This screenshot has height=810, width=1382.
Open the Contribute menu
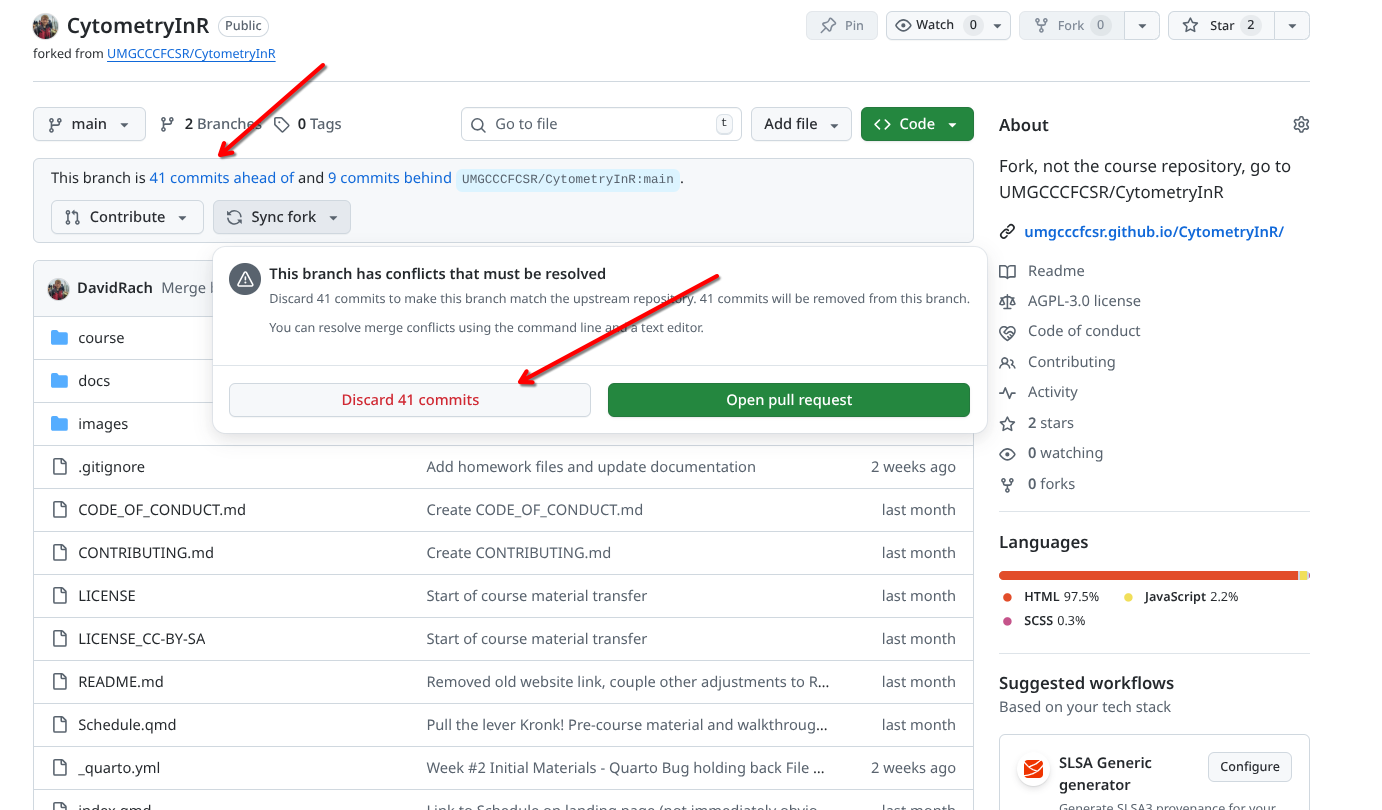[x=127, y=217]
